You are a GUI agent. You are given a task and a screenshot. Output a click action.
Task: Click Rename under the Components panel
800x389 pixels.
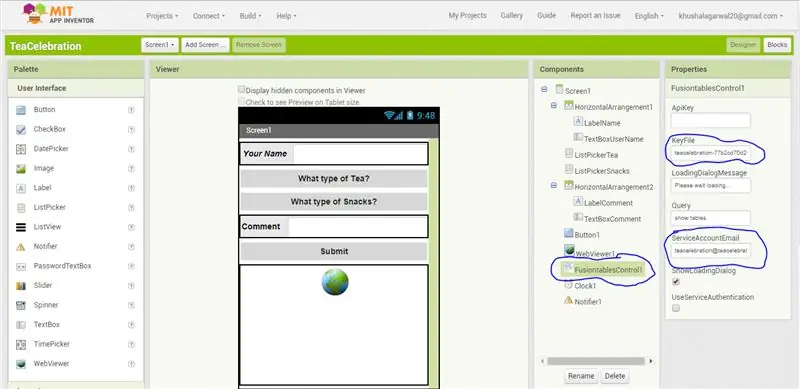click(581, 376)
